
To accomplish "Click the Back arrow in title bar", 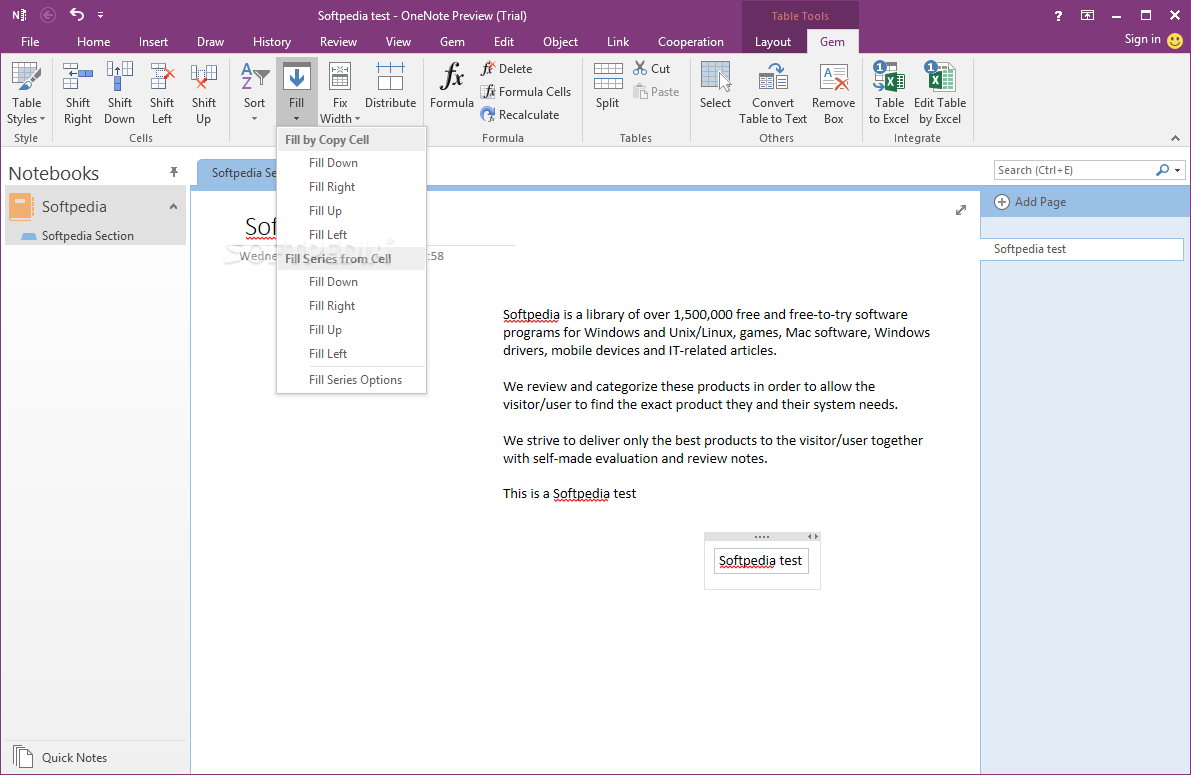I will (x=47, y=14).
